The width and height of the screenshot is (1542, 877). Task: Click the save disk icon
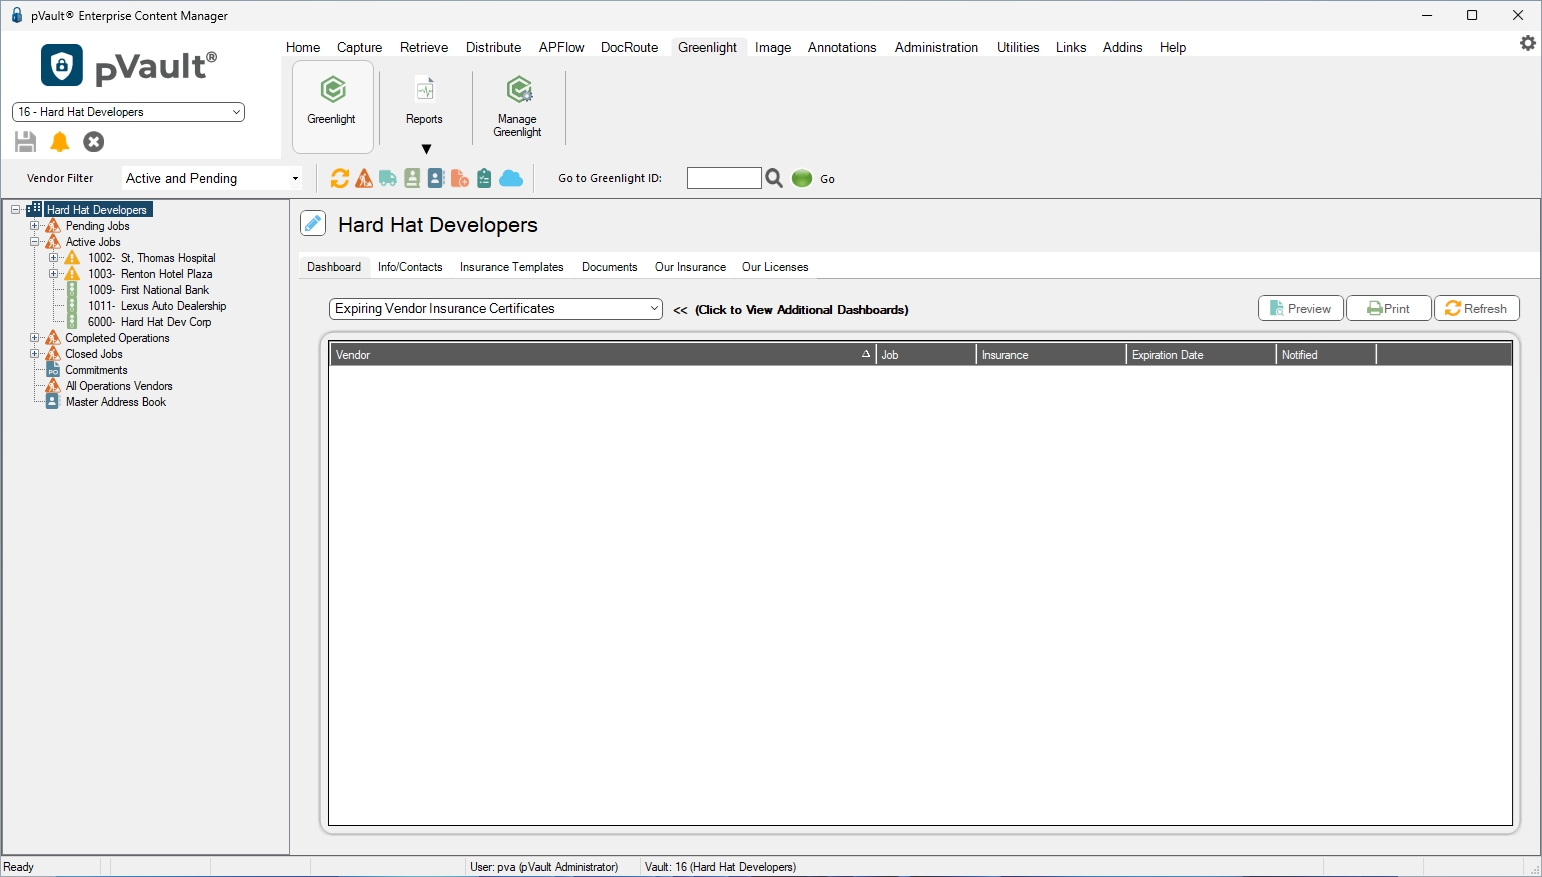tap(26, 142)
